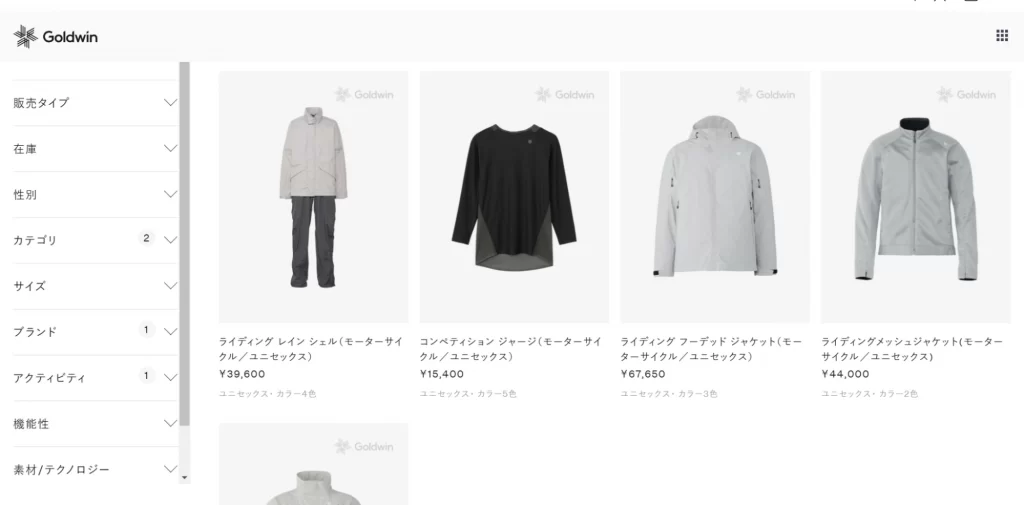Viewport: 1024px width, 505px height.
Task: Open the 素材/テクノロジー filter
Action: 95,469
